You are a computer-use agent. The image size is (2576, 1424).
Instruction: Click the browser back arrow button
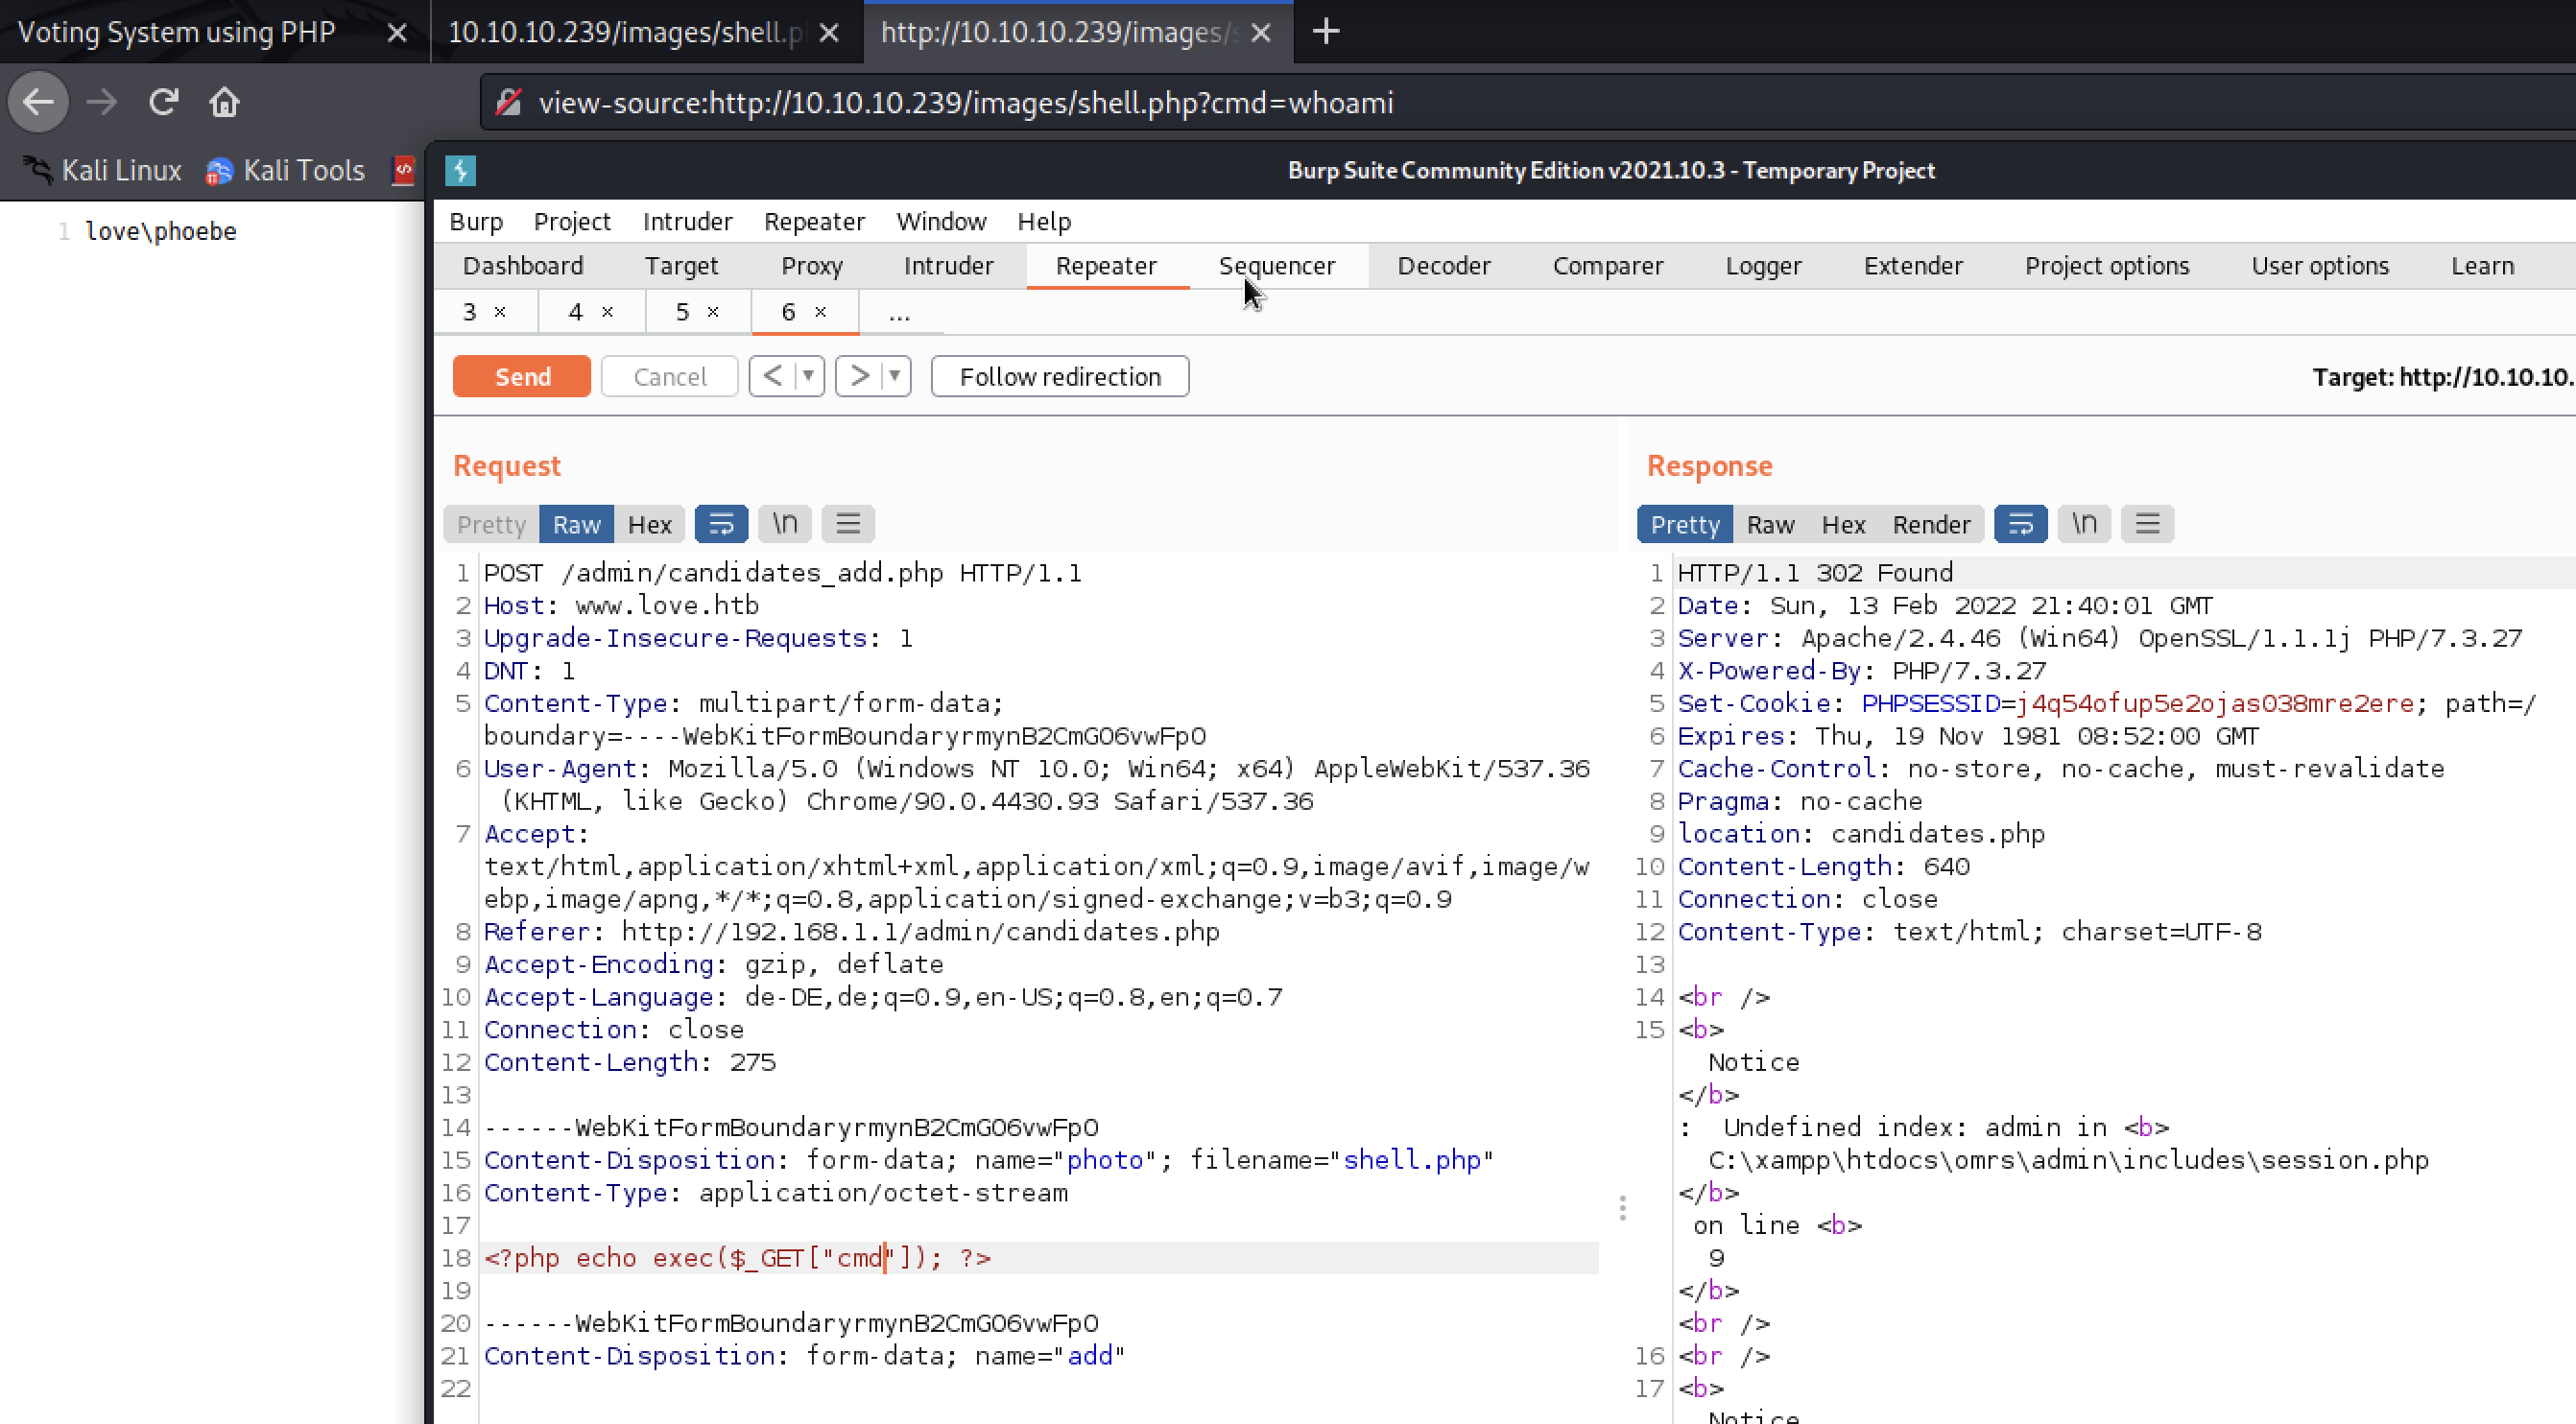coord(38,102)
